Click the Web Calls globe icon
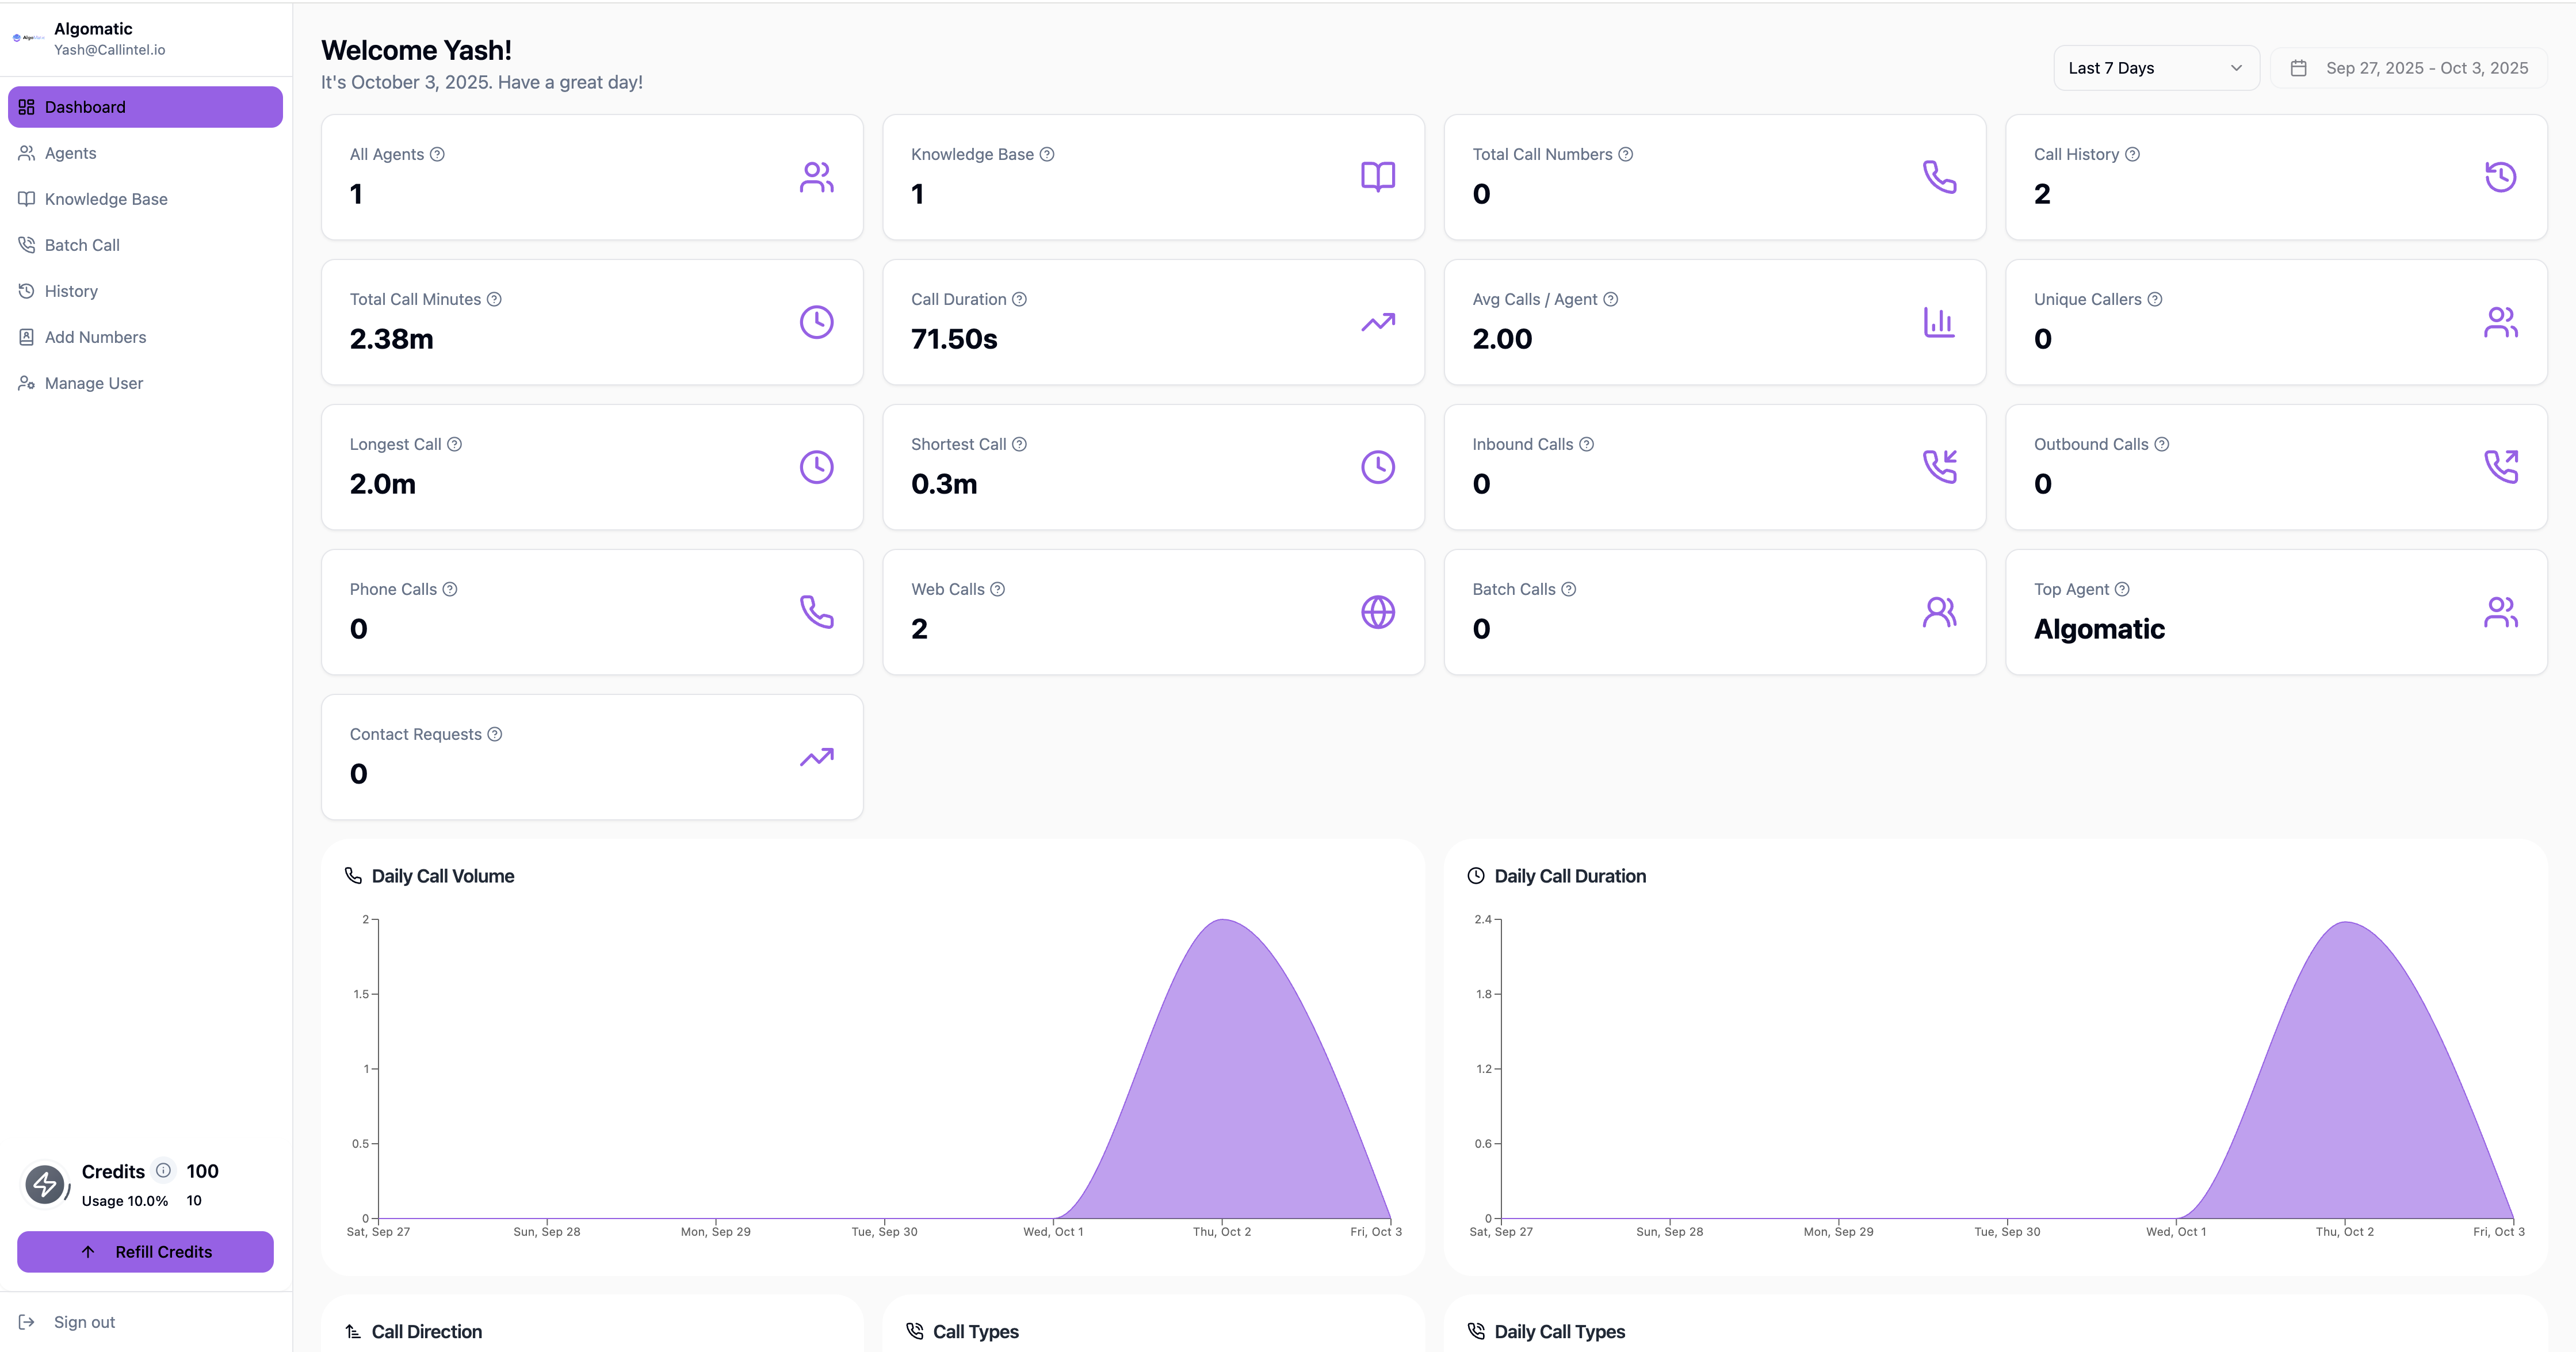The image size is (2576, 1352). [1377, 612]
